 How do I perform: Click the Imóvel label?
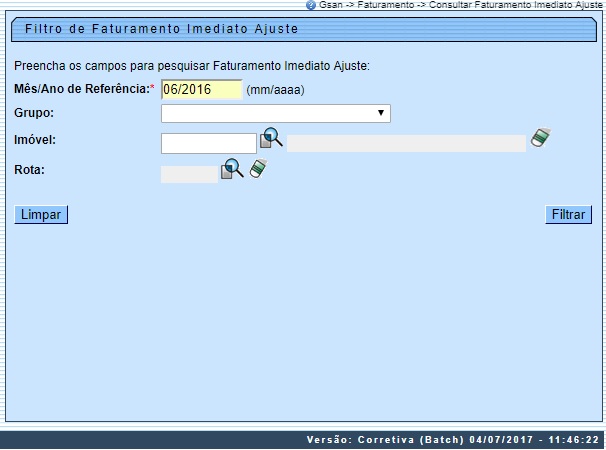35,140
